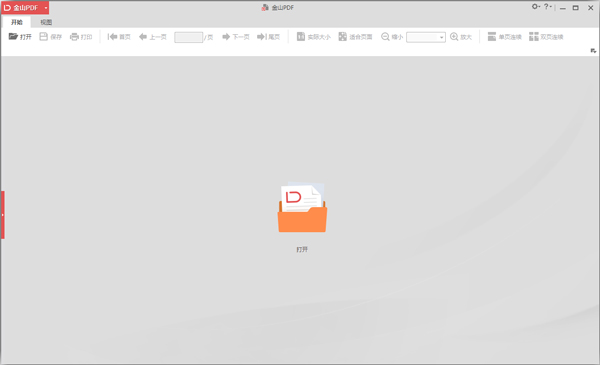Click the 打开 folder icon in toolbar

point(13,36)
